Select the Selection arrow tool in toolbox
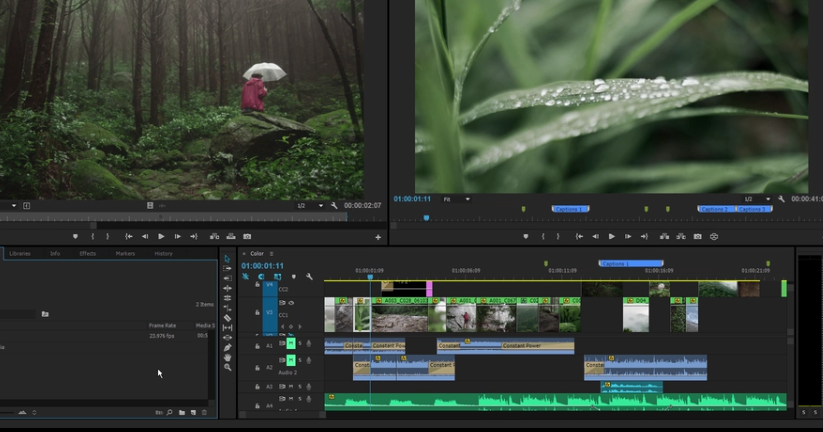The width and height of the screenshot is (823, 432). tap(227, 259)
